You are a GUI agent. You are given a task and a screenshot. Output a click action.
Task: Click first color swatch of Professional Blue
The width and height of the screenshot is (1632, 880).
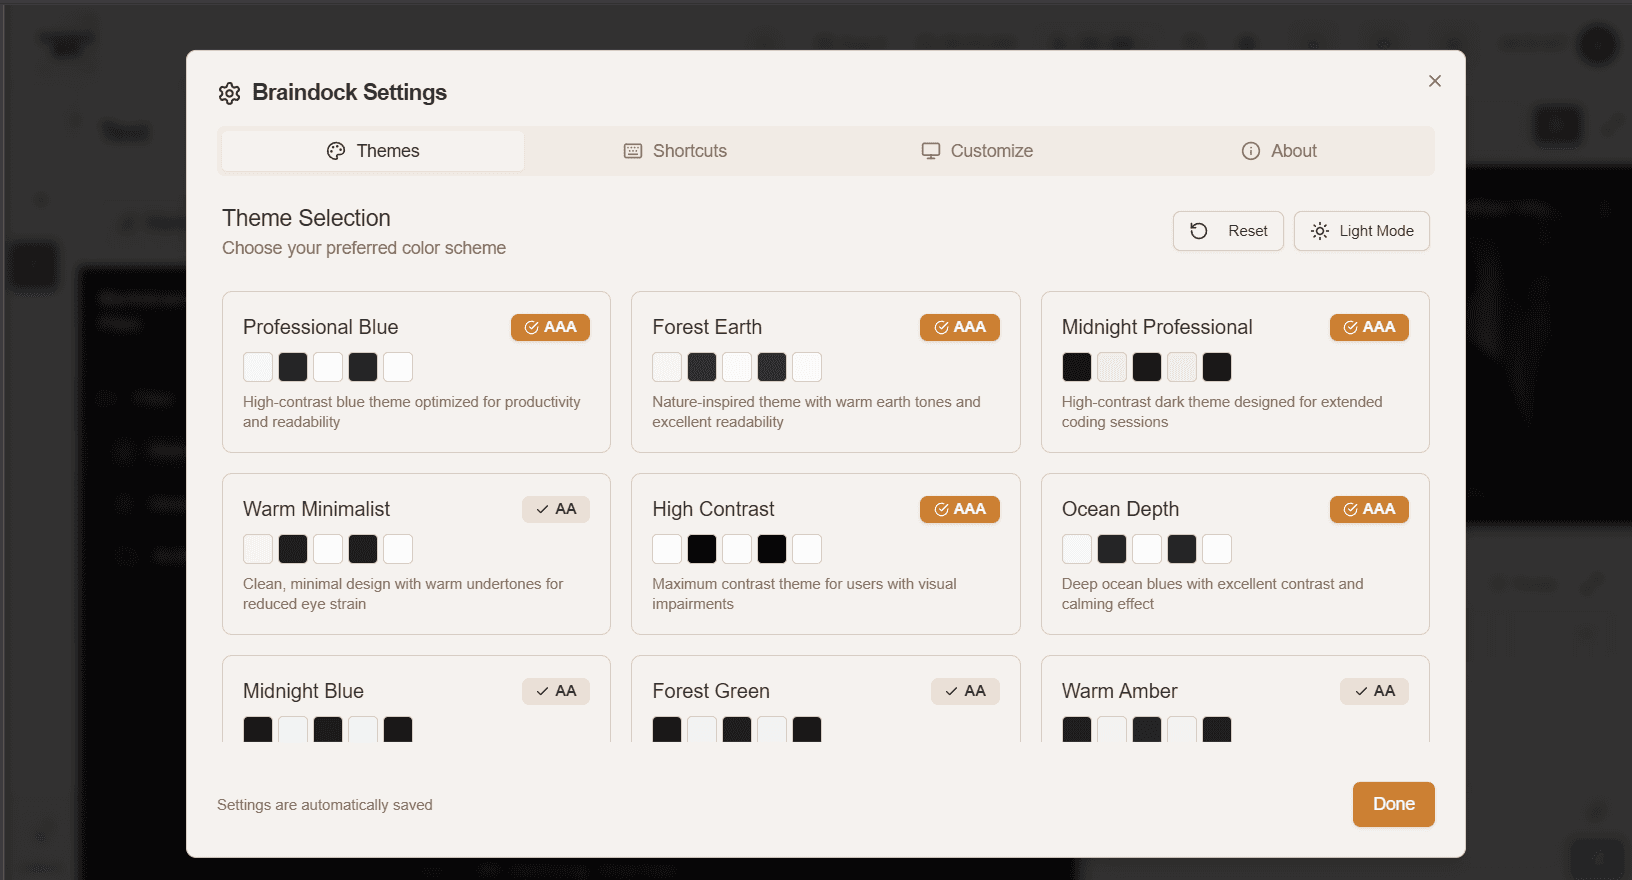click(x=258, y=367)
